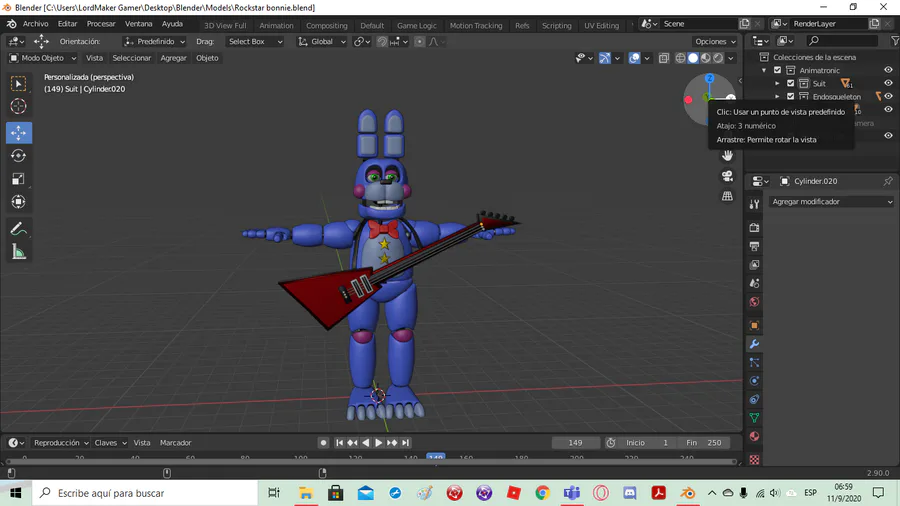Hide Suit collection with eye icon
The height and width of the screenshot is (506, 900).
point(888,83)
